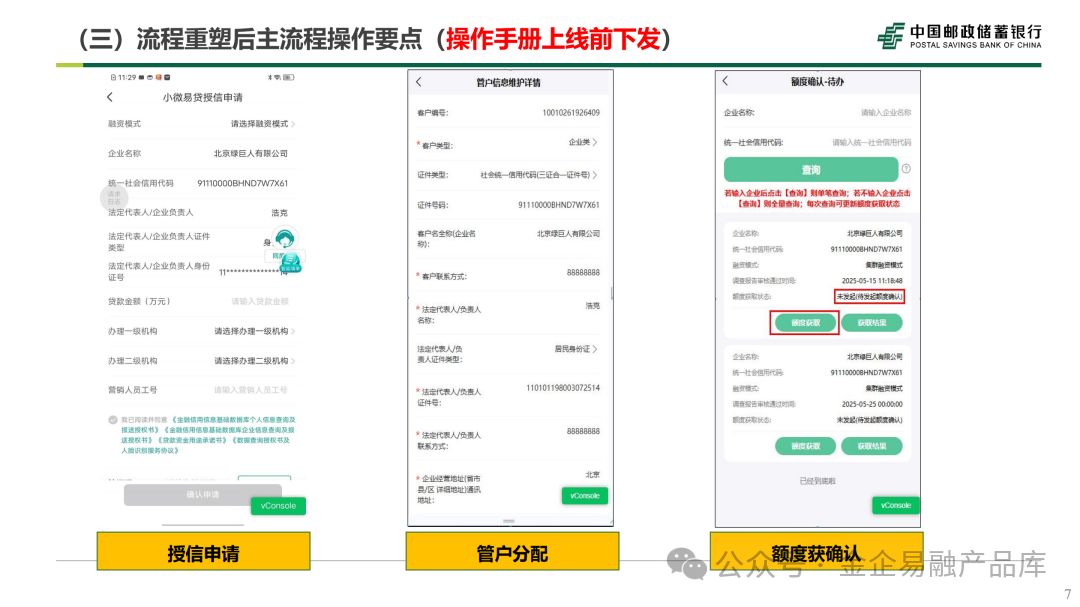Open the 《贷款资金用途承诺书》 link
This screenshot has width=1080, height=607.
click(190, 440)
